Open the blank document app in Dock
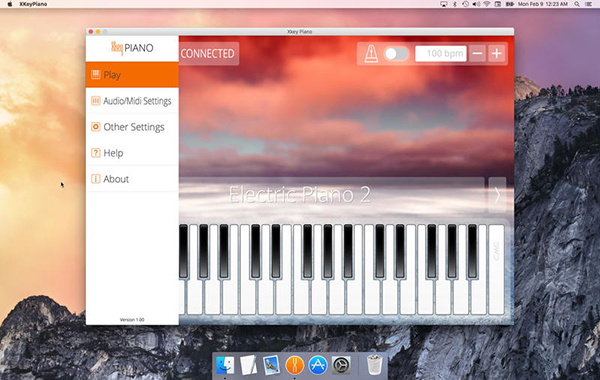Image resolution: width=600 pixels, height=380 pixels. click(248, 365)
